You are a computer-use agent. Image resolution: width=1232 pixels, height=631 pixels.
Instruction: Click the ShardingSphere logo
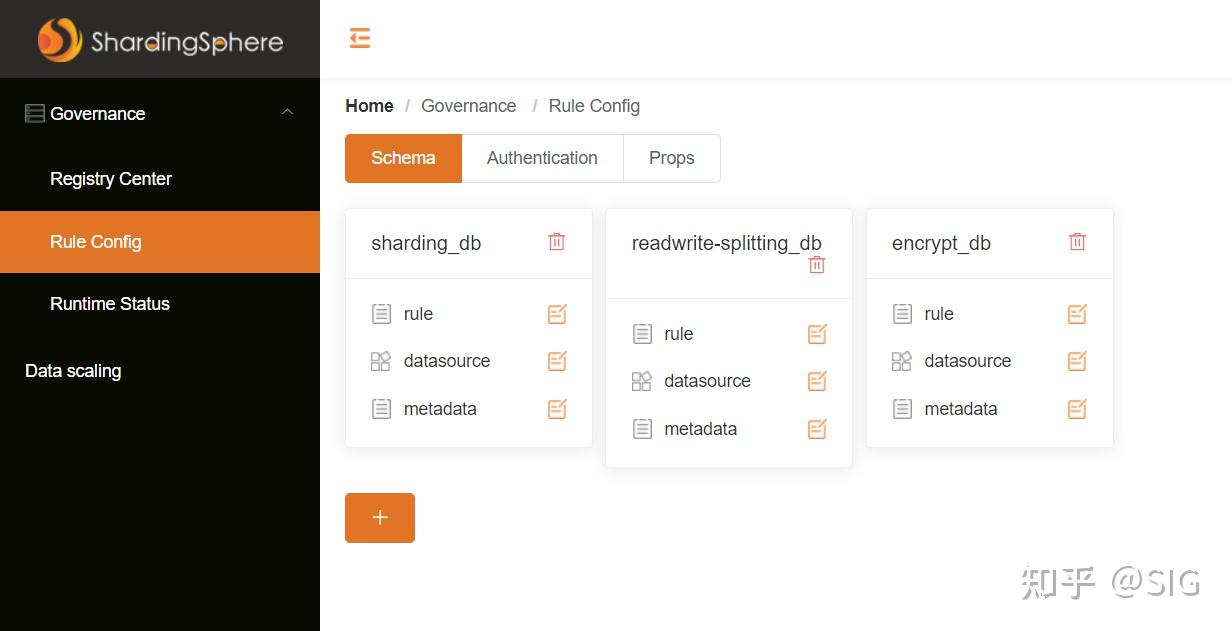pos(160,40)
